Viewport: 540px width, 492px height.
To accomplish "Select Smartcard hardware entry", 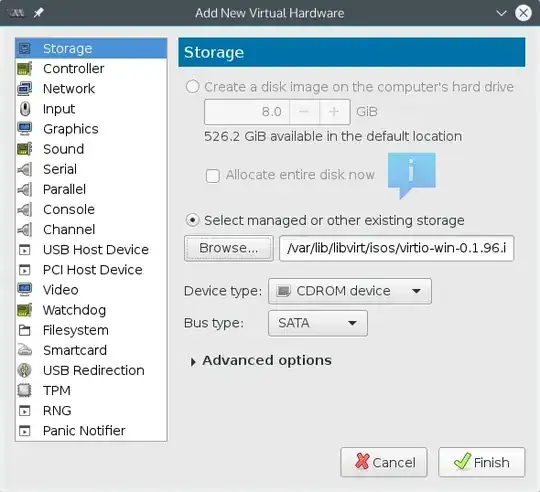I will click(91, 350).
